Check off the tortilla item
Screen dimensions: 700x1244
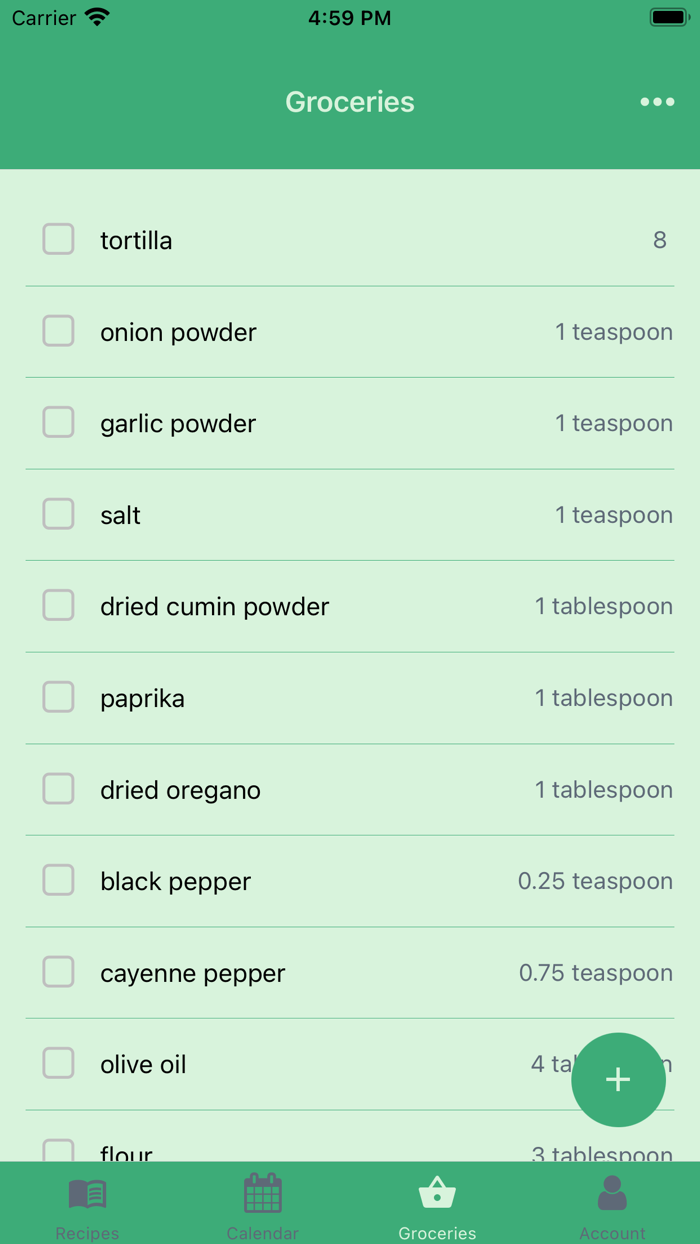(58, 239)
